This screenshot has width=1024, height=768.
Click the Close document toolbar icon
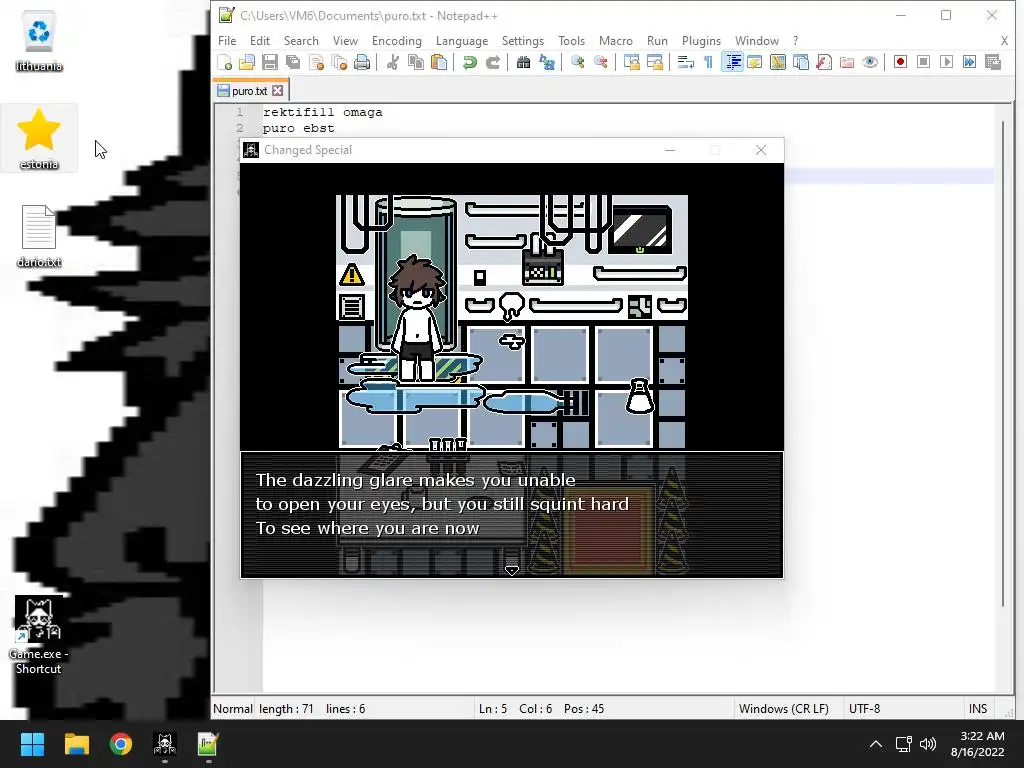click(316, 62)
